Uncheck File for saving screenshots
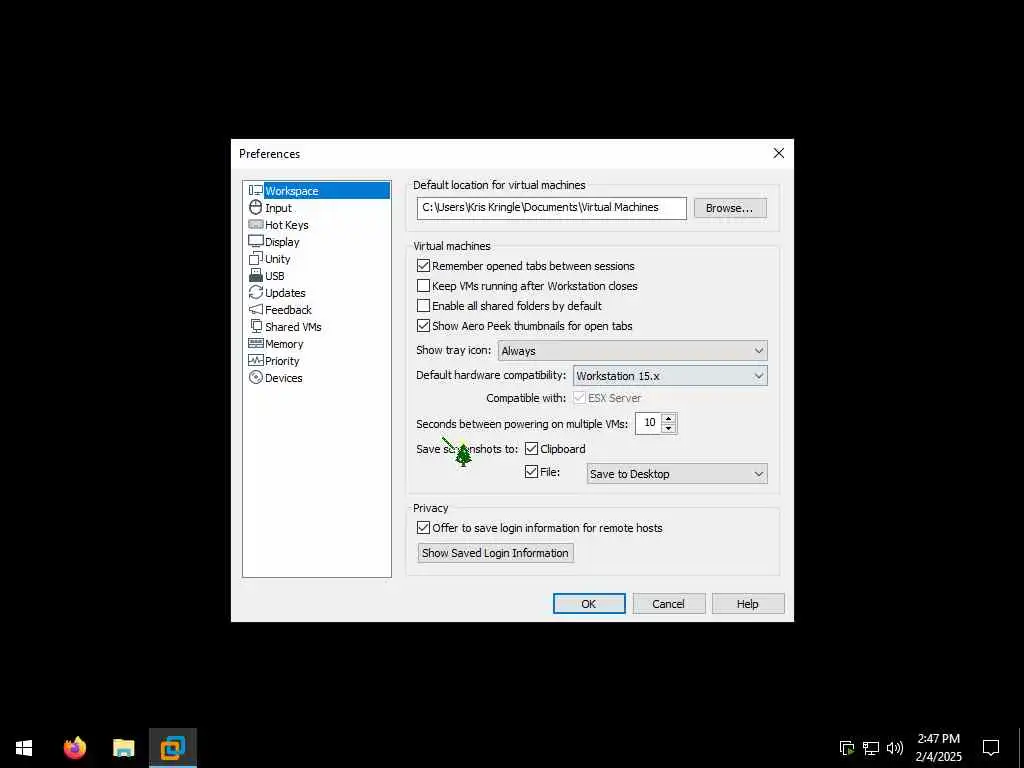1024x768 pixels. [532, 472]
